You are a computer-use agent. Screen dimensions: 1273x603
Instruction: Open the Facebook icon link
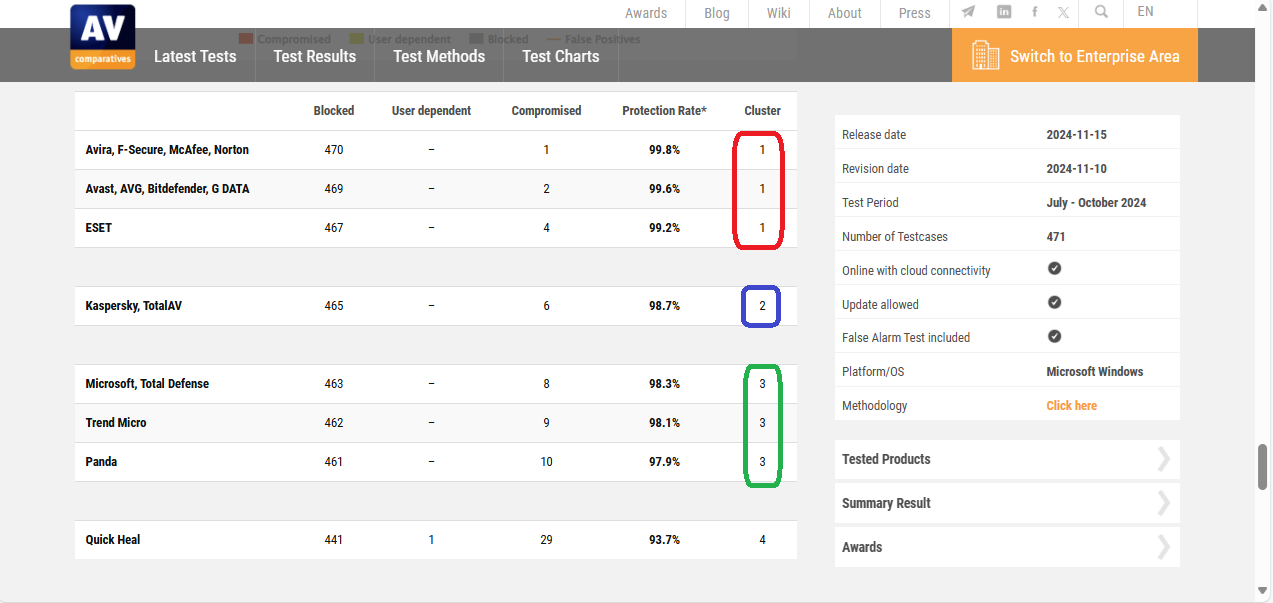point(1034,12)
